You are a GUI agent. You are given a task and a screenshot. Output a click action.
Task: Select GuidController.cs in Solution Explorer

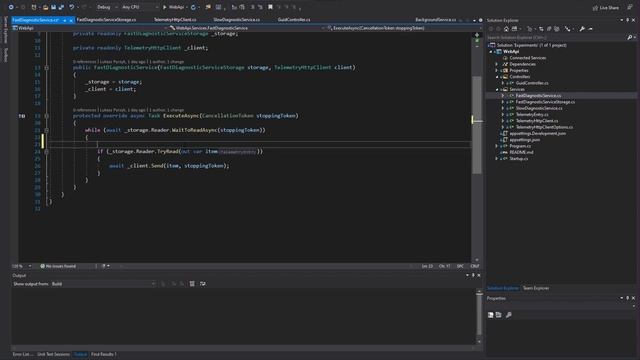coord(532,83)
